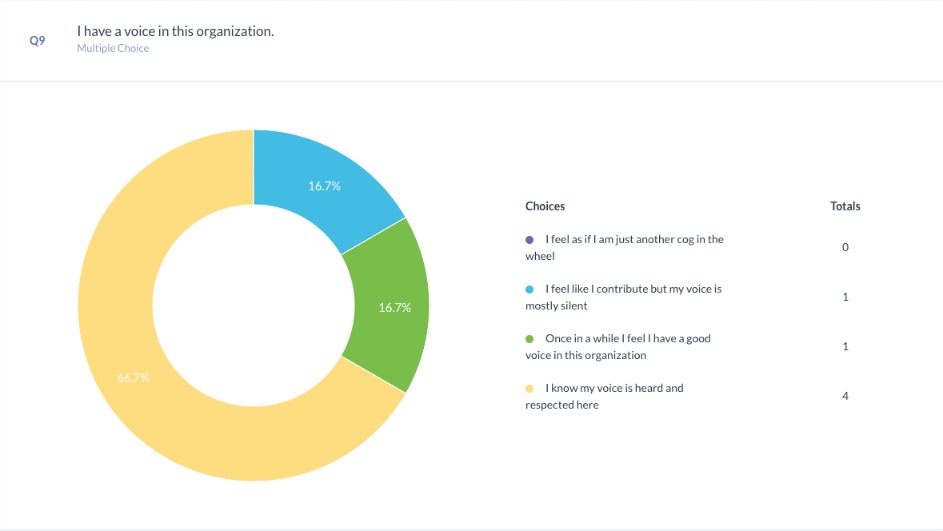The image size is (943, 531).
Task: Select the 'Once in a while' choice text
Action: tap(620, 347)
